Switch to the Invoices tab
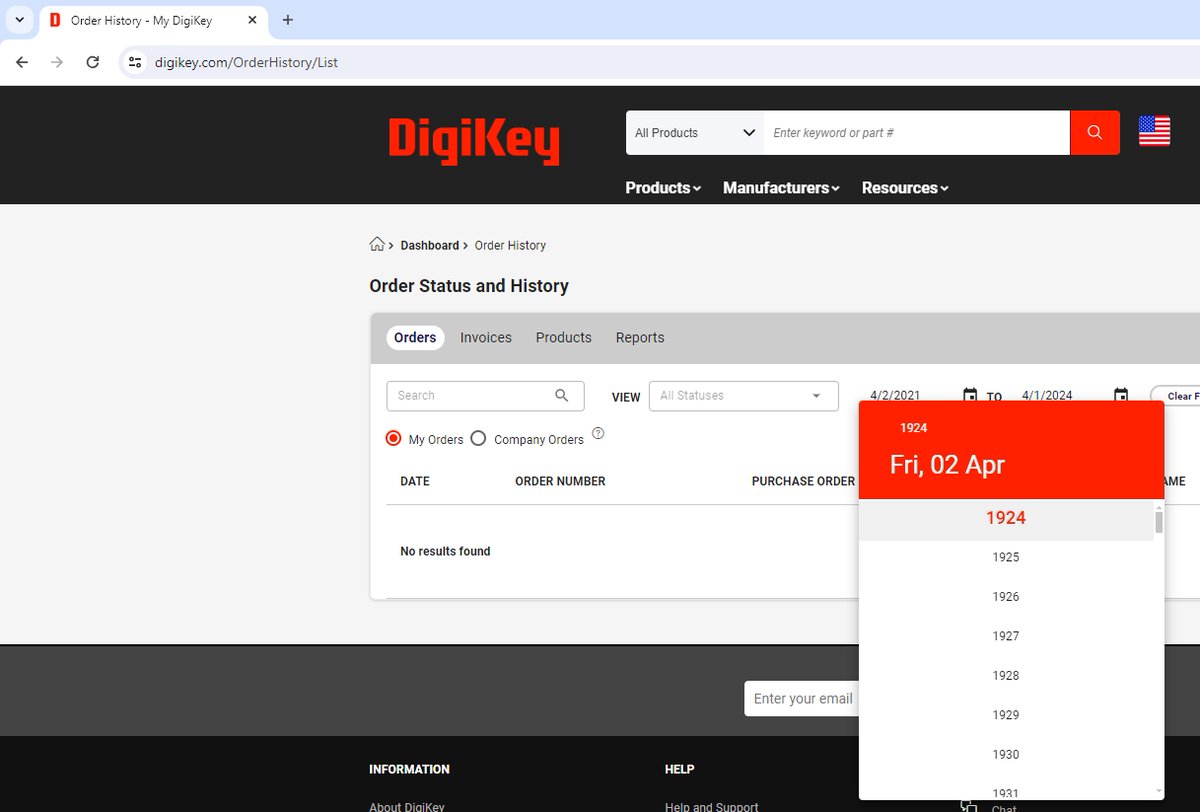Screen dimensions: 1200x812 [x=486, y=337]
